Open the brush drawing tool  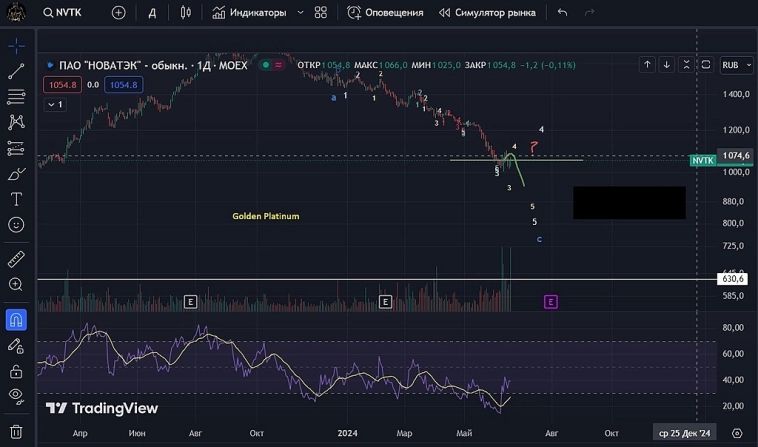point(16,174)
